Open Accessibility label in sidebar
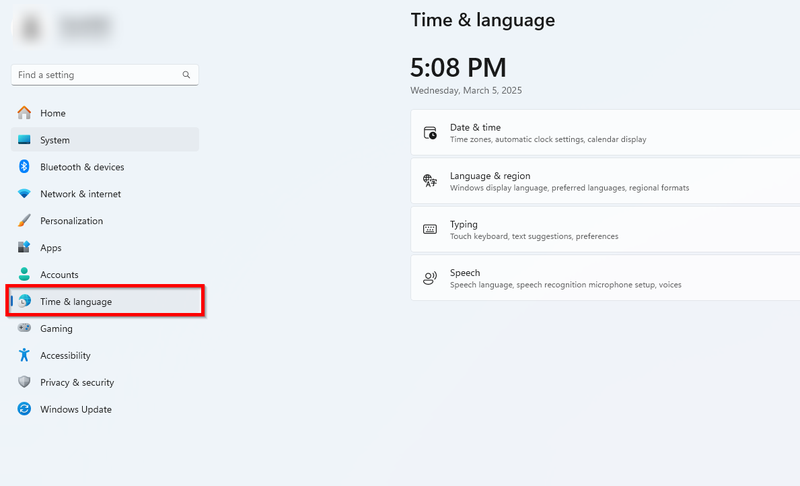The width and height of the screenshot is (800, 486). pyautogui.click(x=65, y=355)
